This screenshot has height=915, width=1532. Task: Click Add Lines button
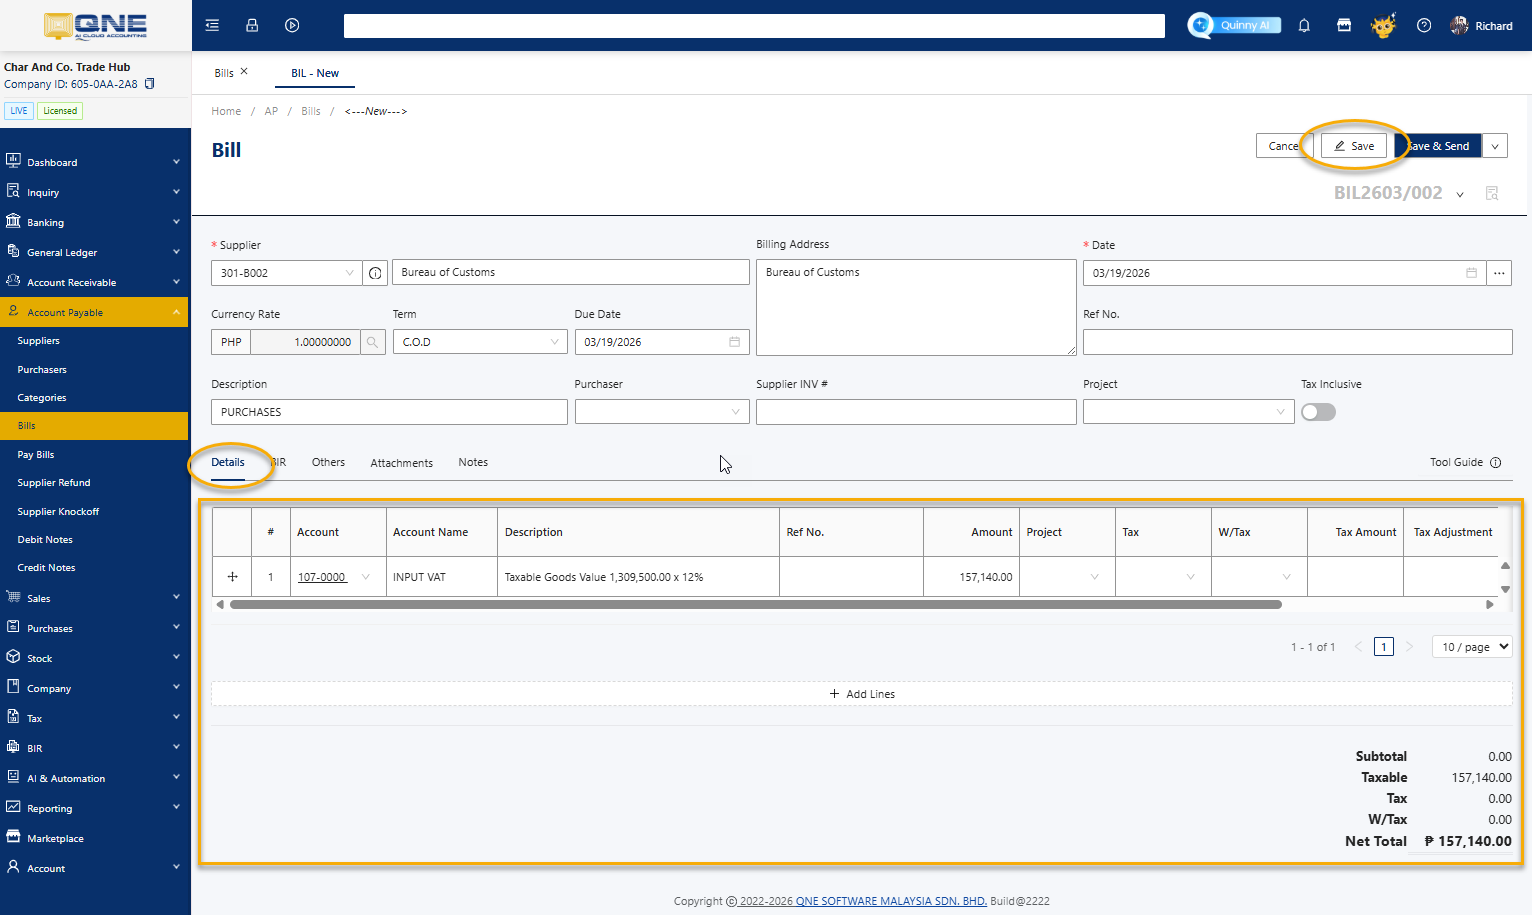(862, 694)
